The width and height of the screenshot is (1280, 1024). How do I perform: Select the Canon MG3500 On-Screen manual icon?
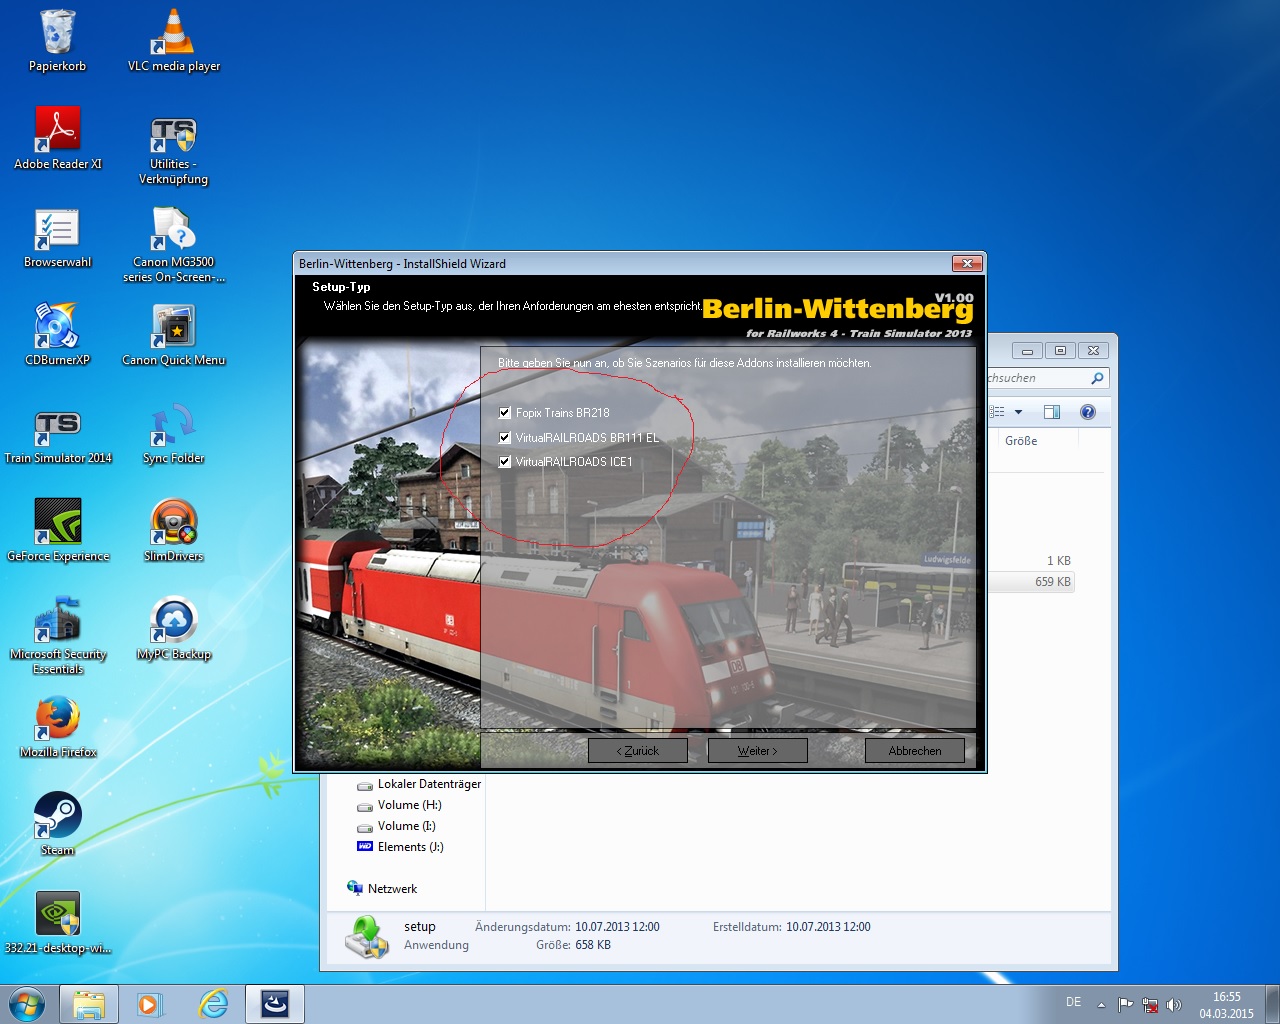click(x=174, y=246)
